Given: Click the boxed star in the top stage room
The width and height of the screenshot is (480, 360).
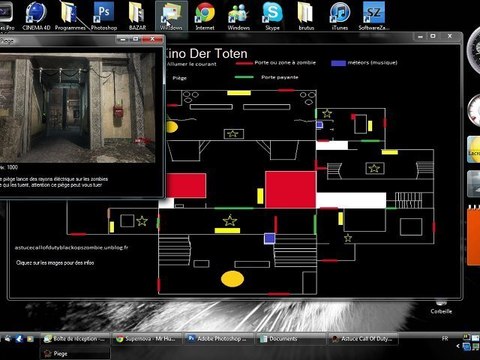Looking at the screenshot, I should 233,134.
